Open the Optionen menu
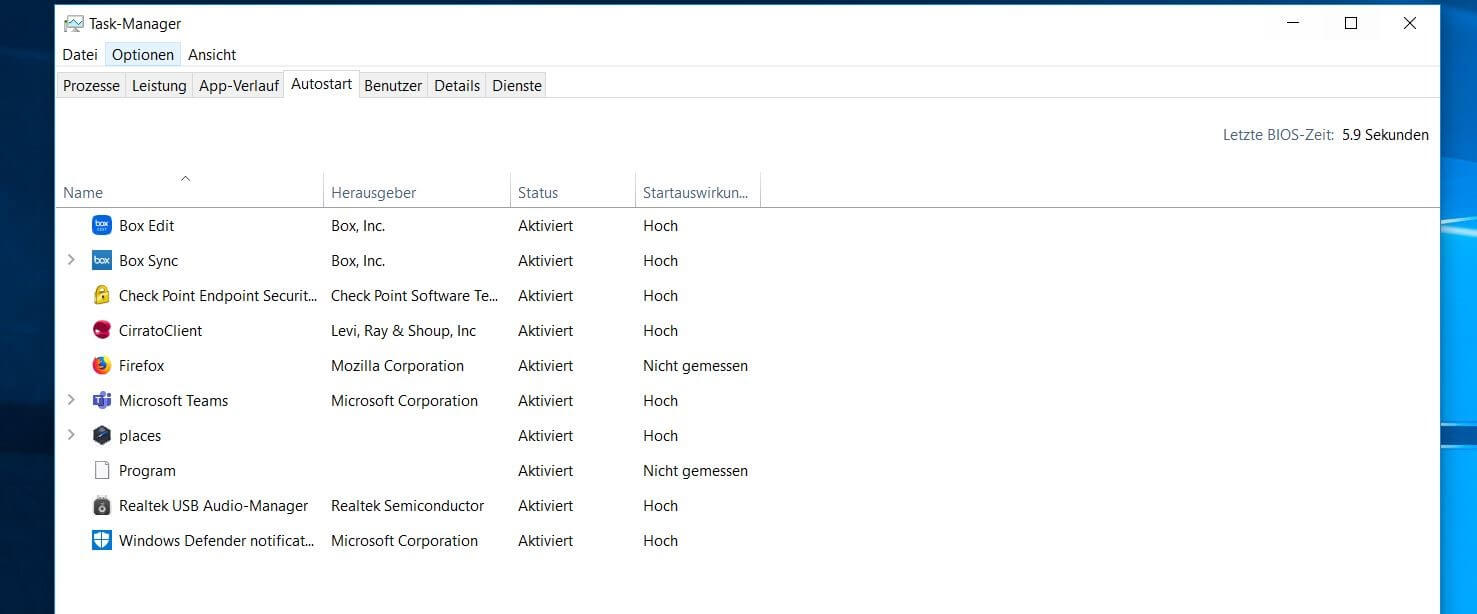This screenshot has height=614, width=1477. (143, 54)
